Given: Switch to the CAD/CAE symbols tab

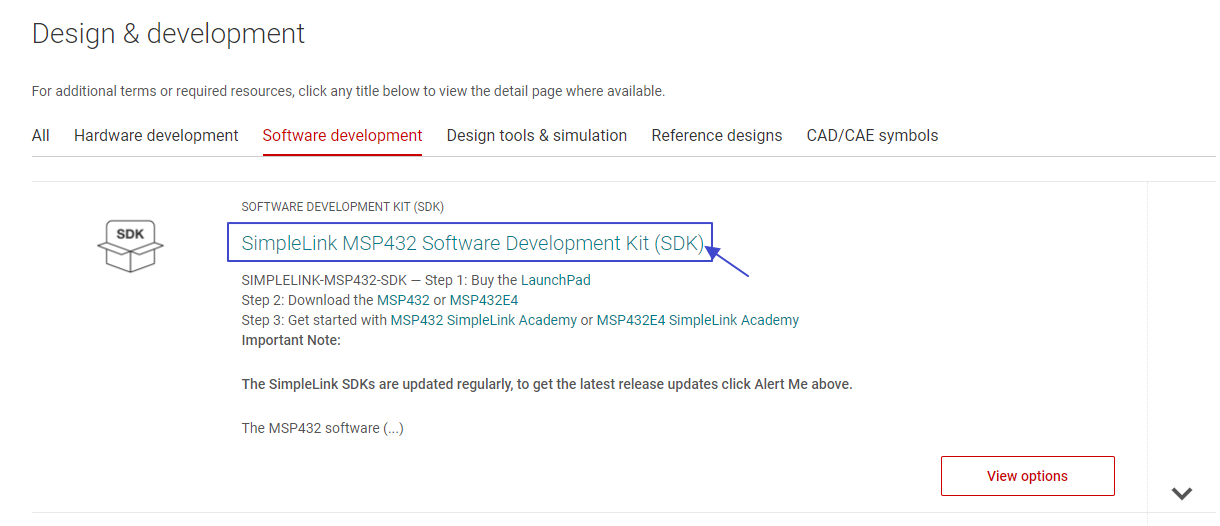Looking at the screenshot, I should coord(873,135).
